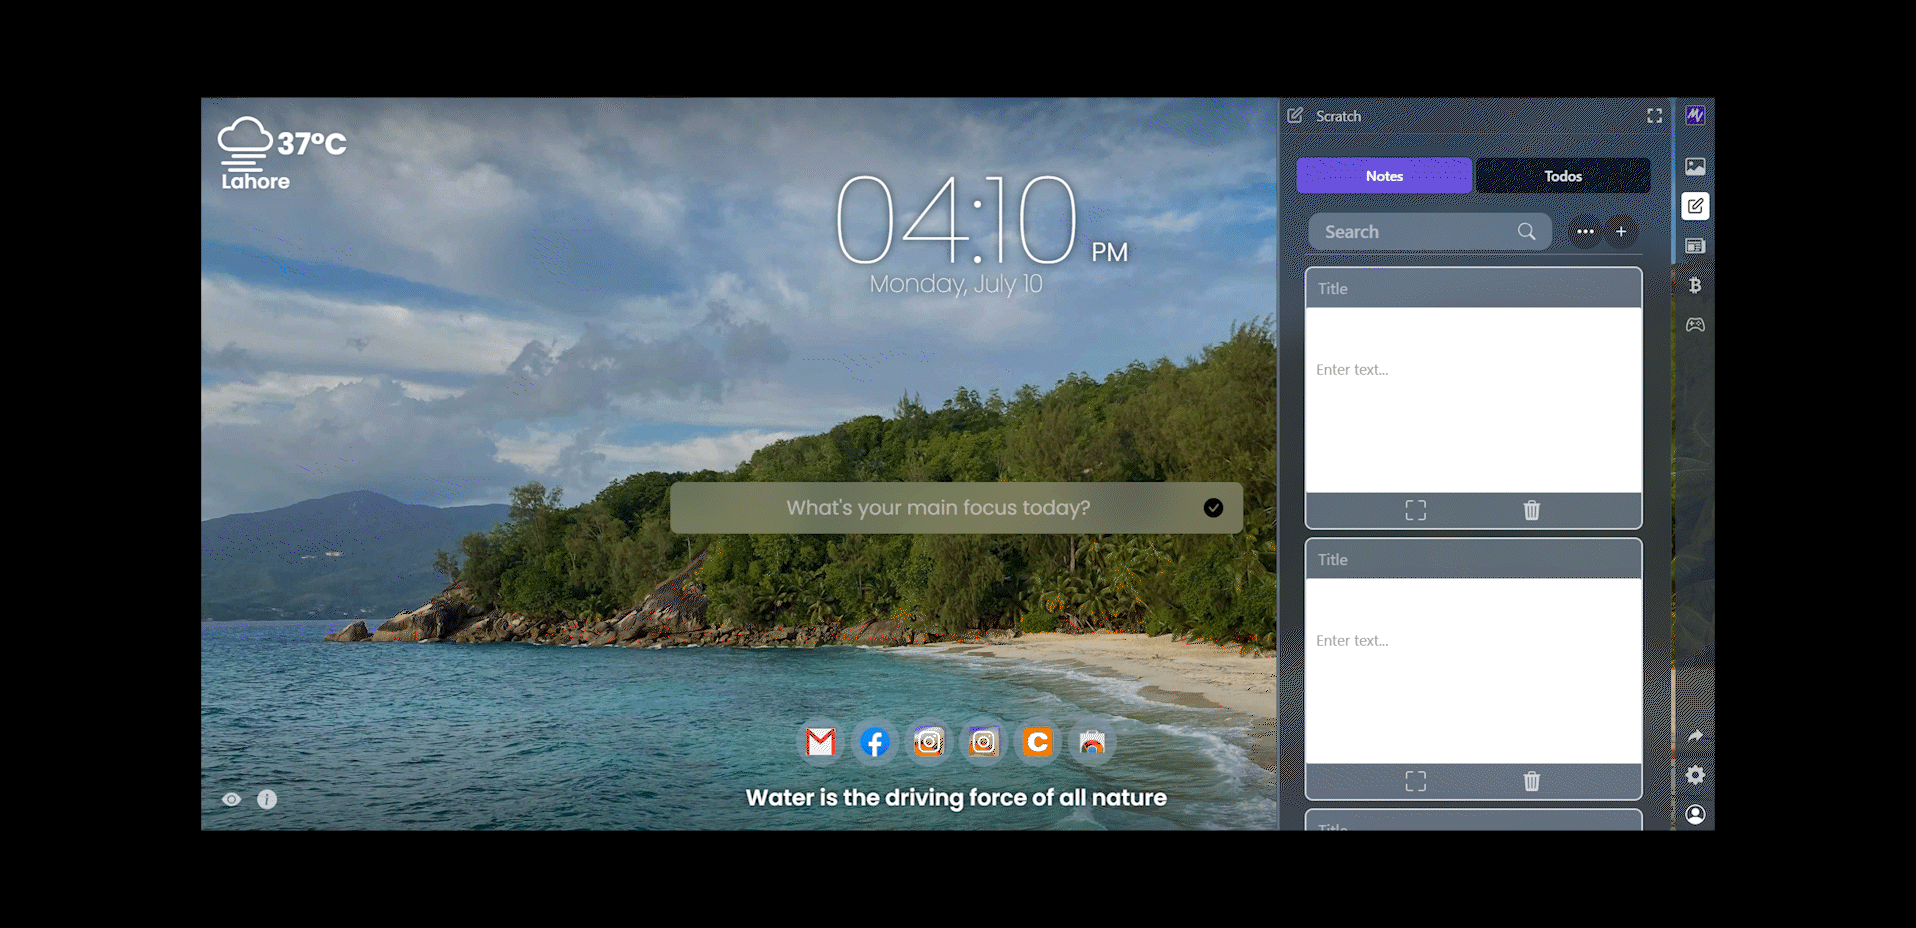Open the more options menu next to search
Screen dimensions: 1916x928
click(1584, 231)
